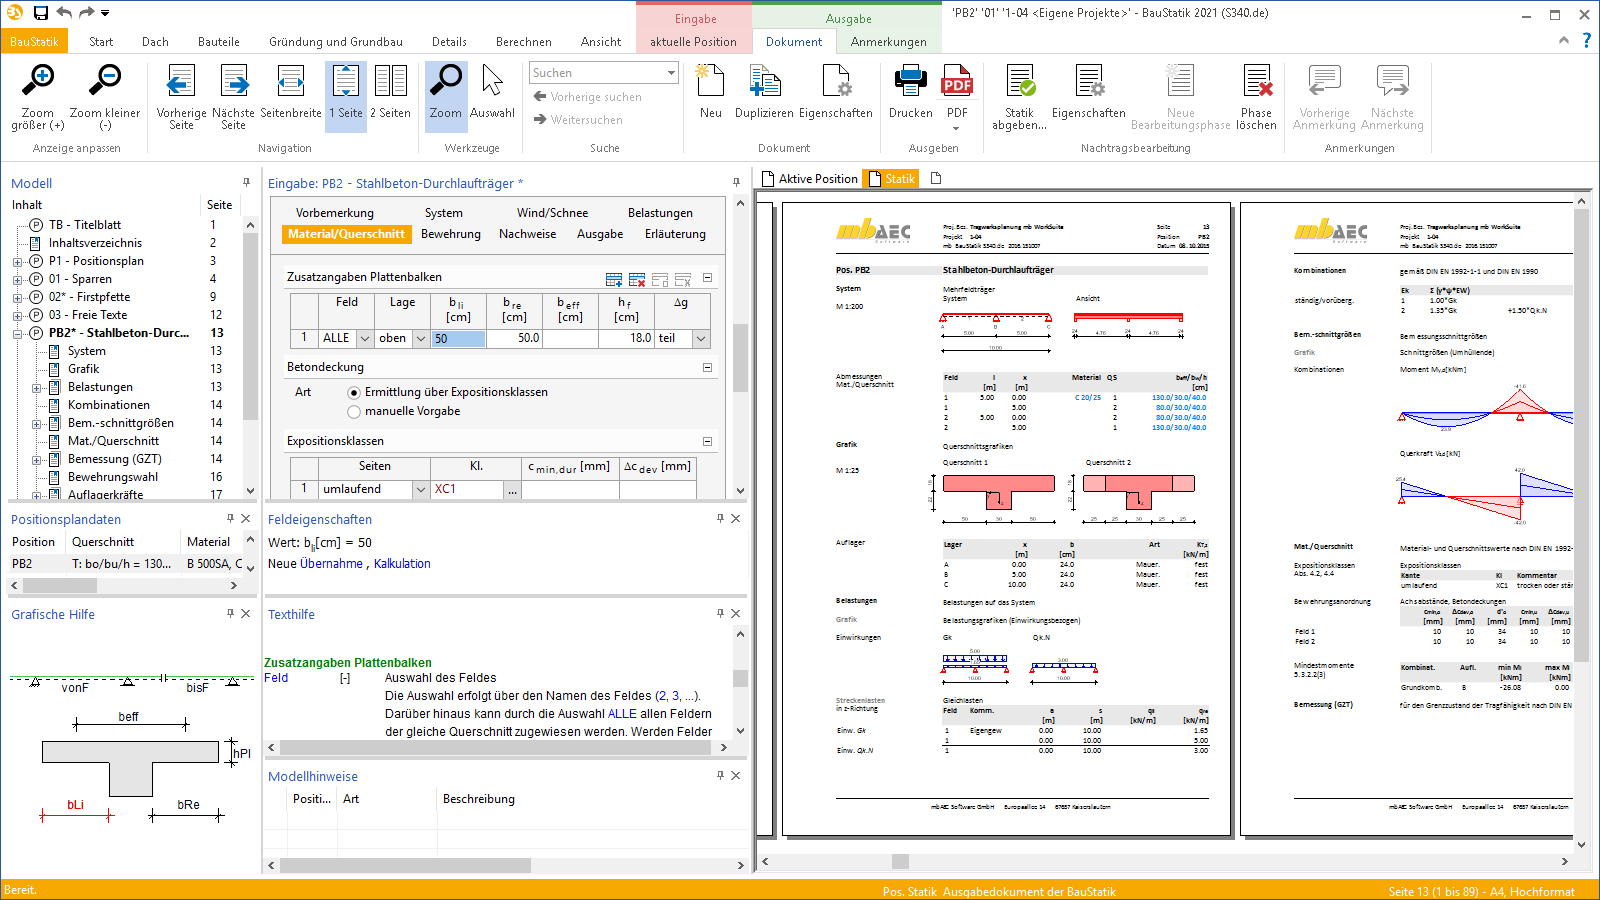
Task: Collapse the Zusatzangaben Plattenbalken section
Action: [707, 278]
